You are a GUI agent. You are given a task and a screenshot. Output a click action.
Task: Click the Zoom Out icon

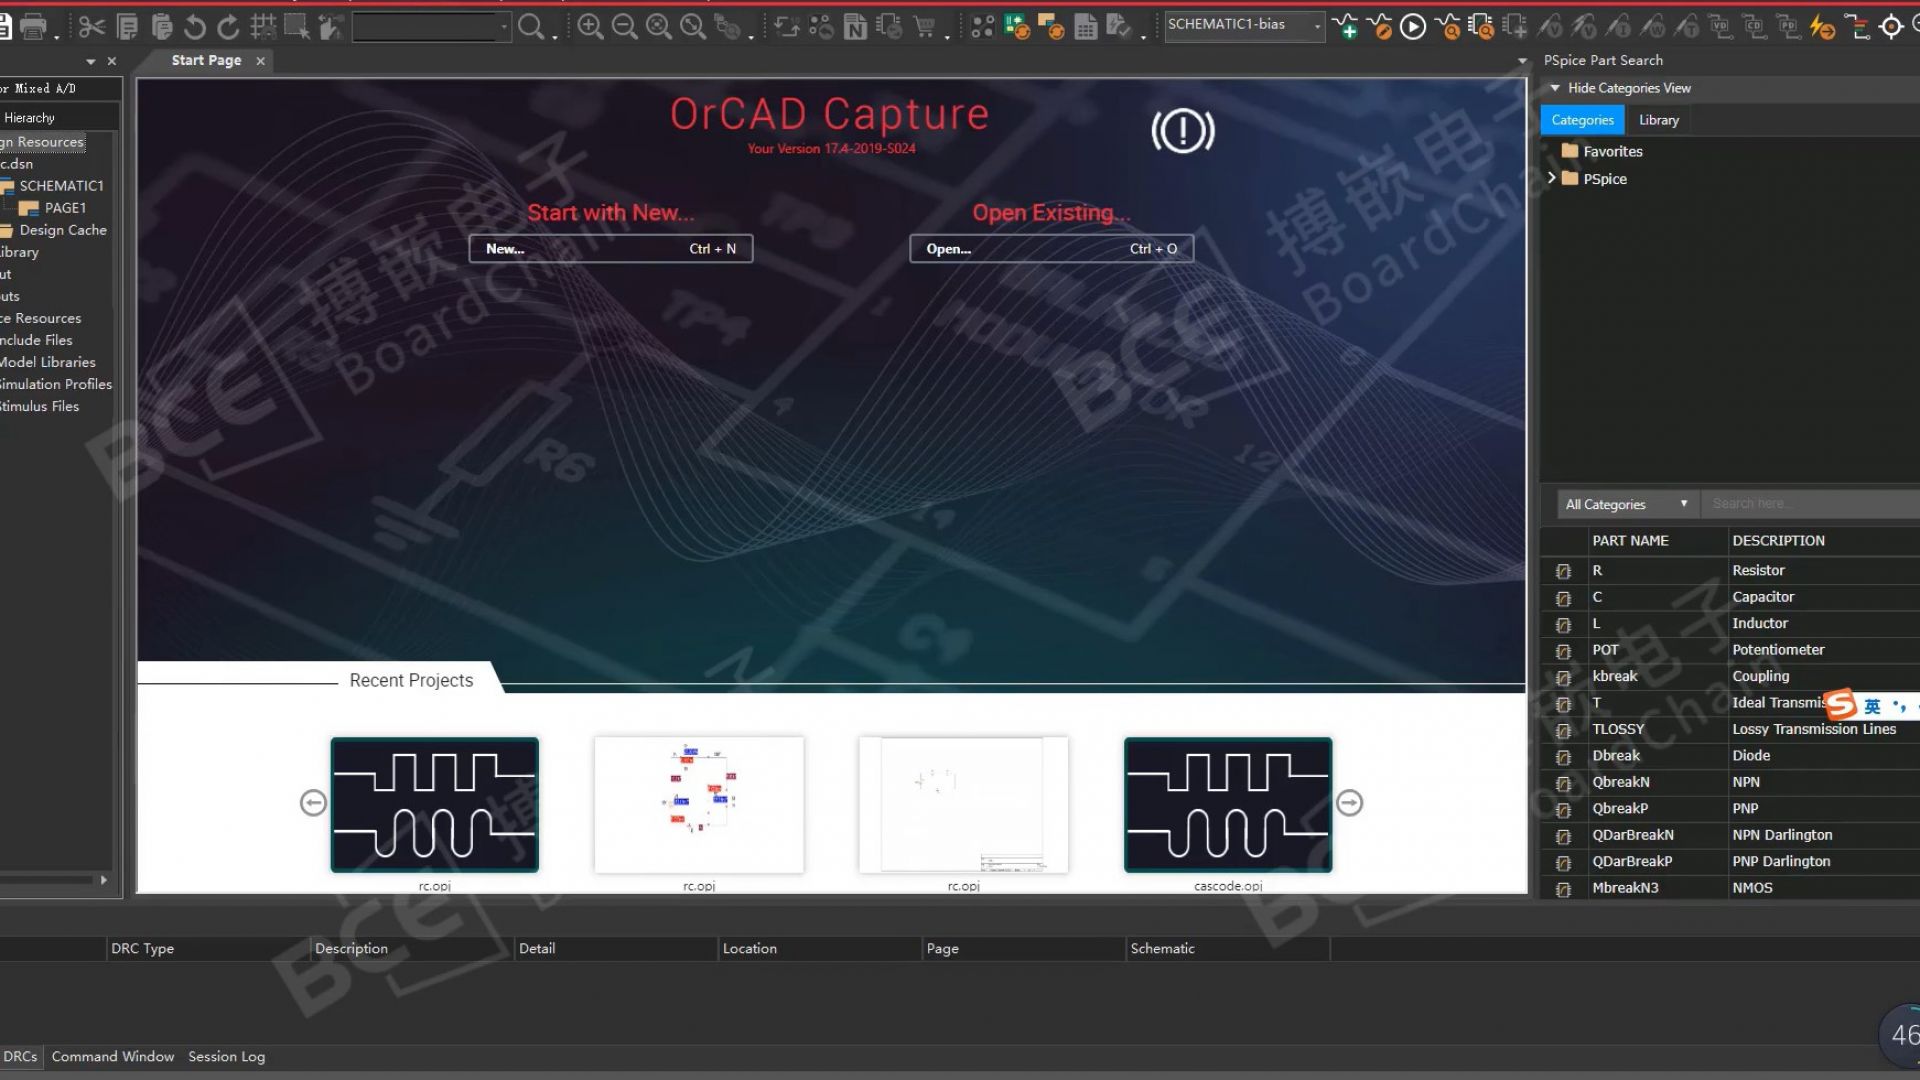tap(624, 27)
